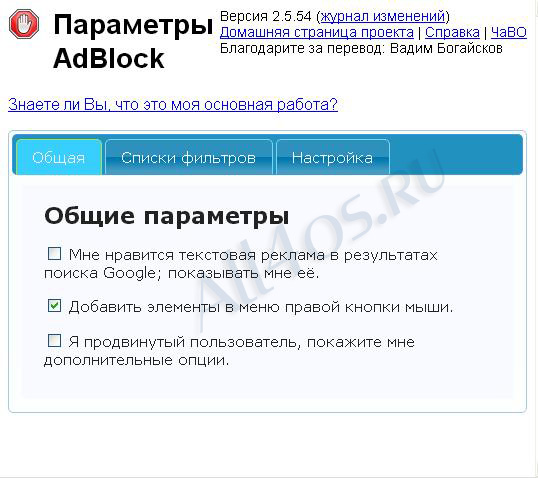Click label 'Мне нравится текстовая реклама в результатах'

[x=253, y=255]
